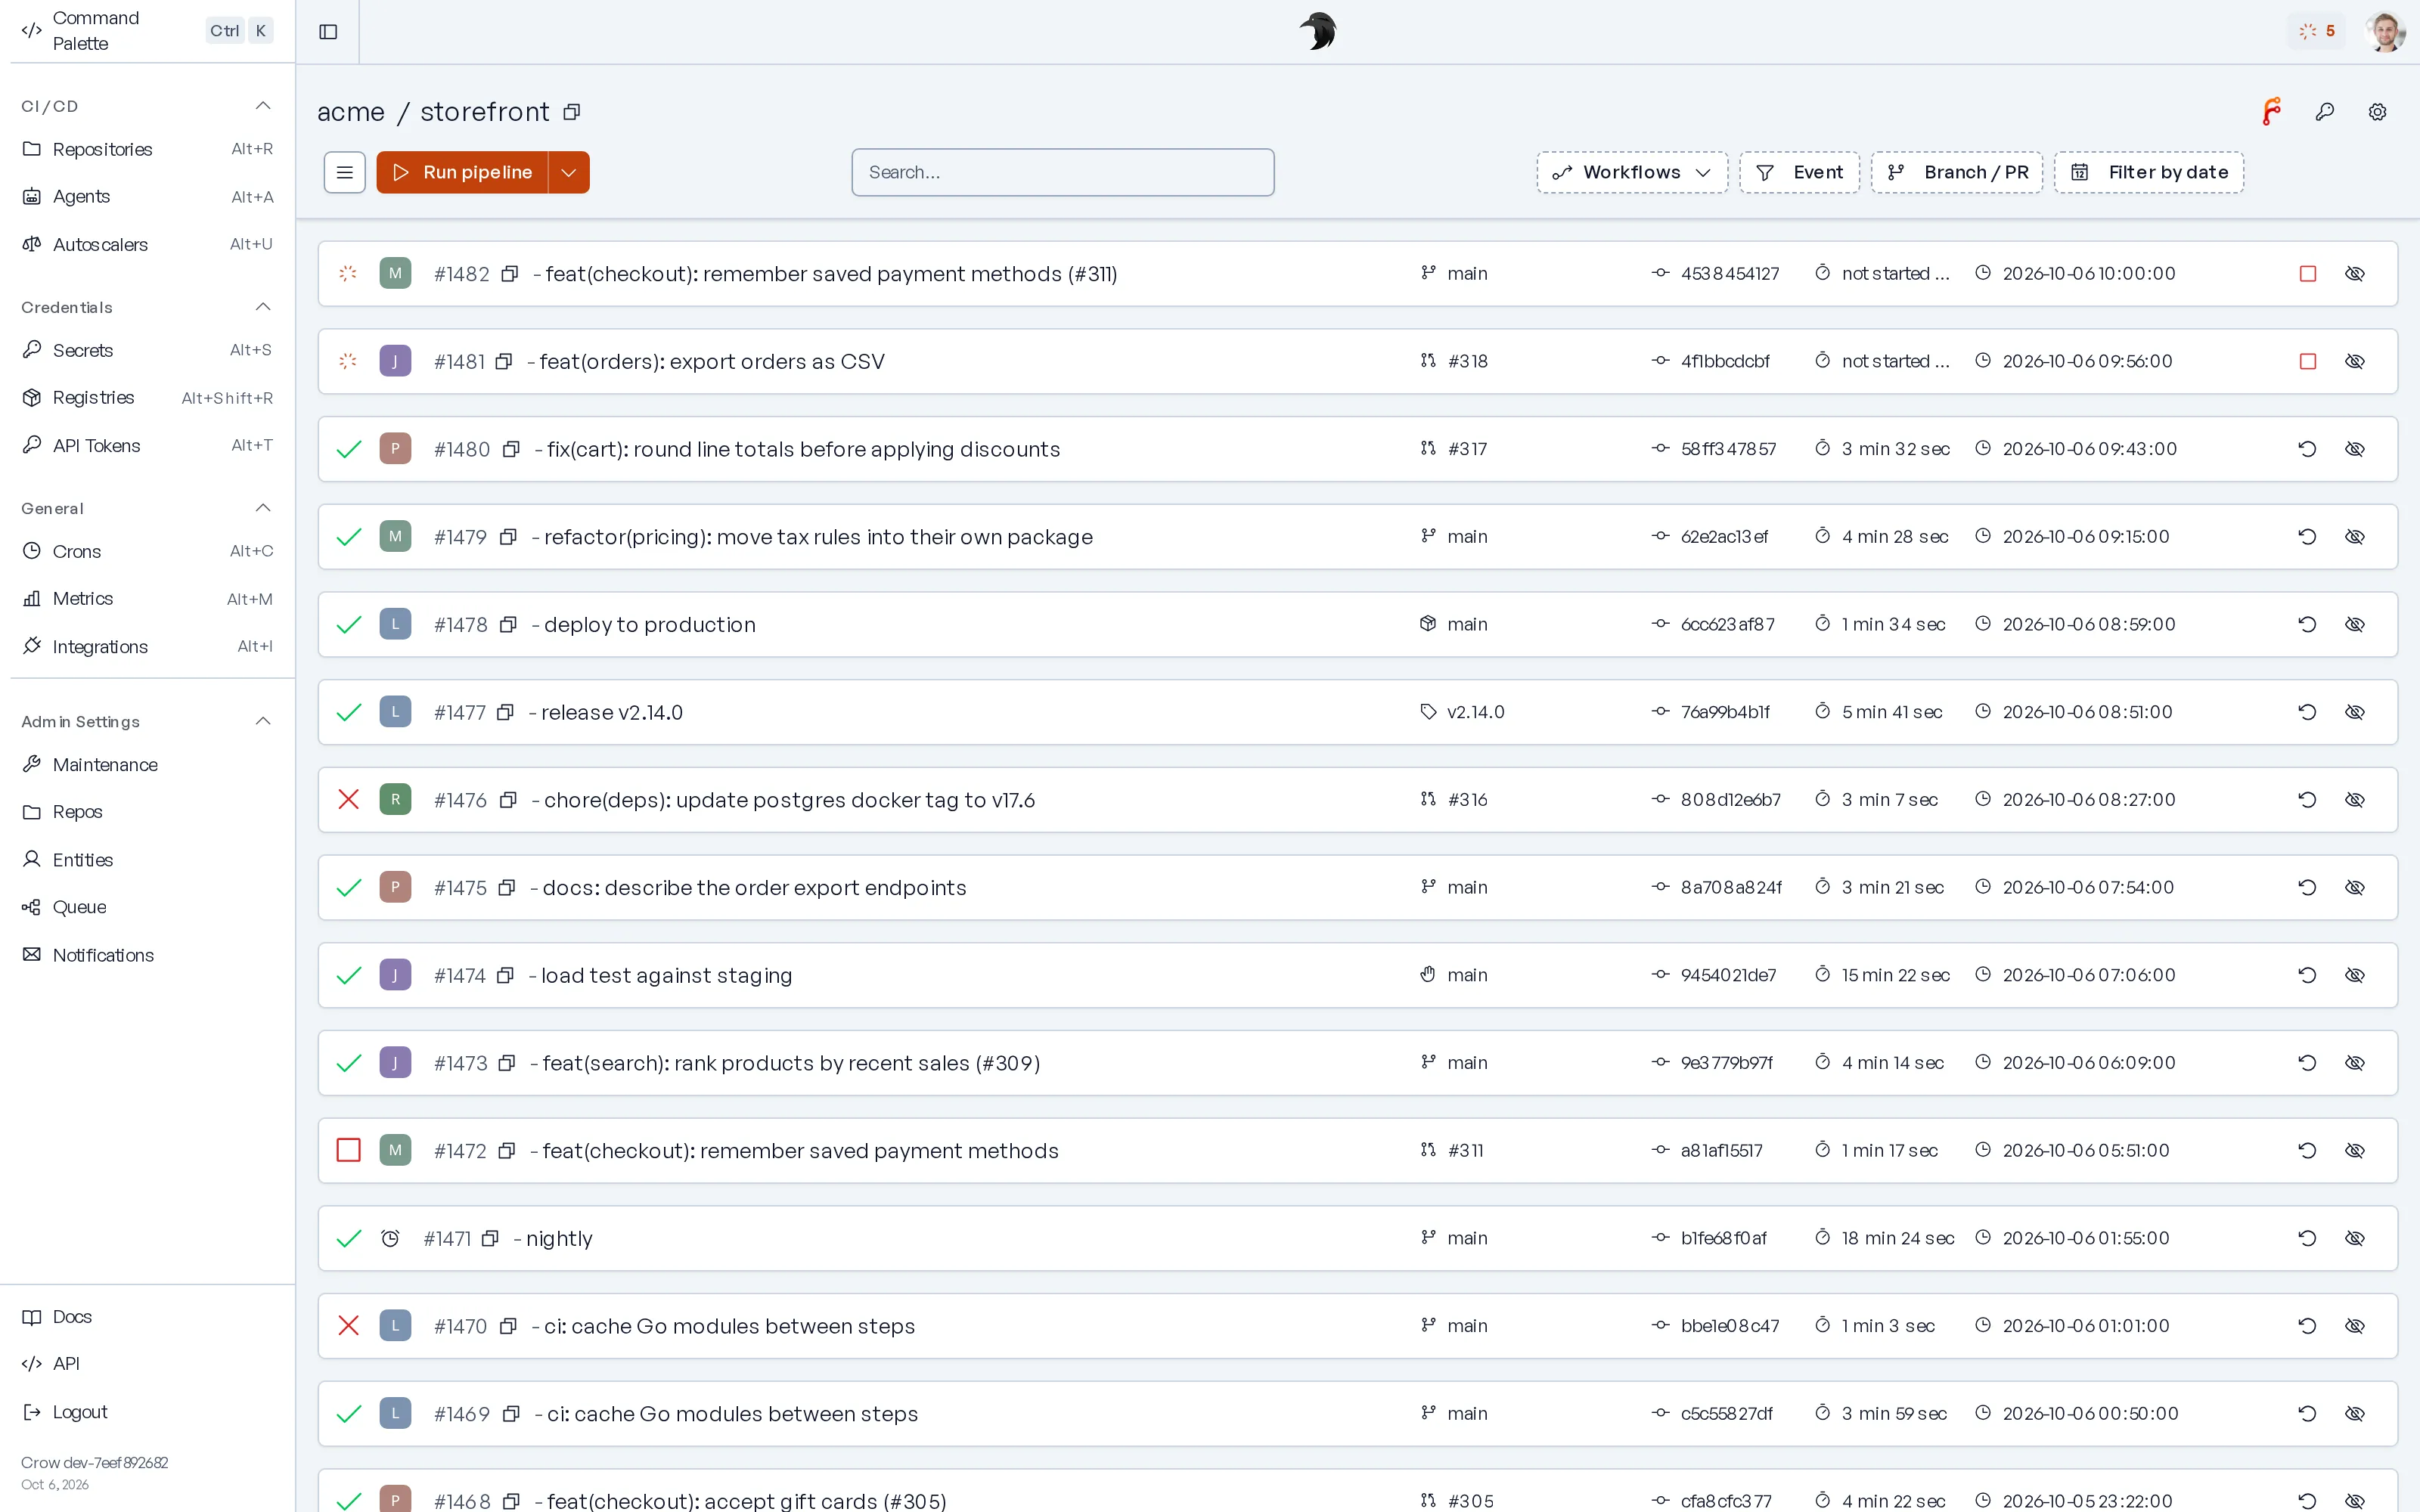Open the Branch / PR filter
The height and width of the screenshot is (1512, 2420).
(x=1957, y=172)
